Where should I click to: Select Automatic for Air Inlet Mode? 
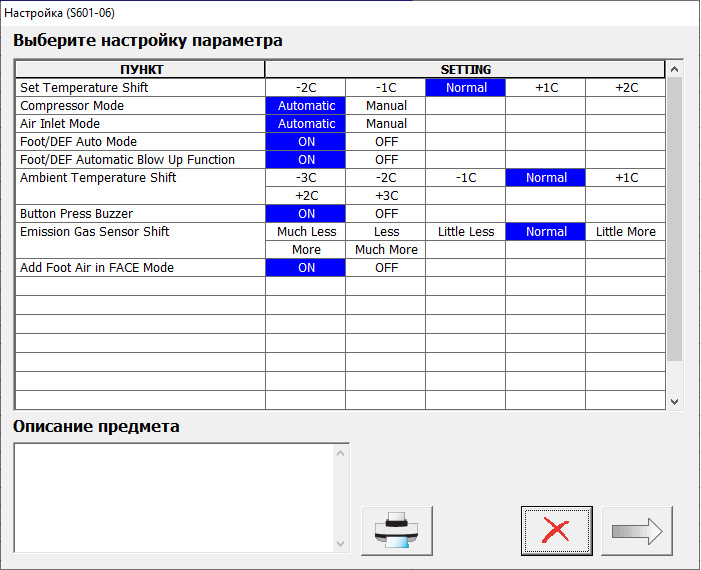(x=306, y=123)
